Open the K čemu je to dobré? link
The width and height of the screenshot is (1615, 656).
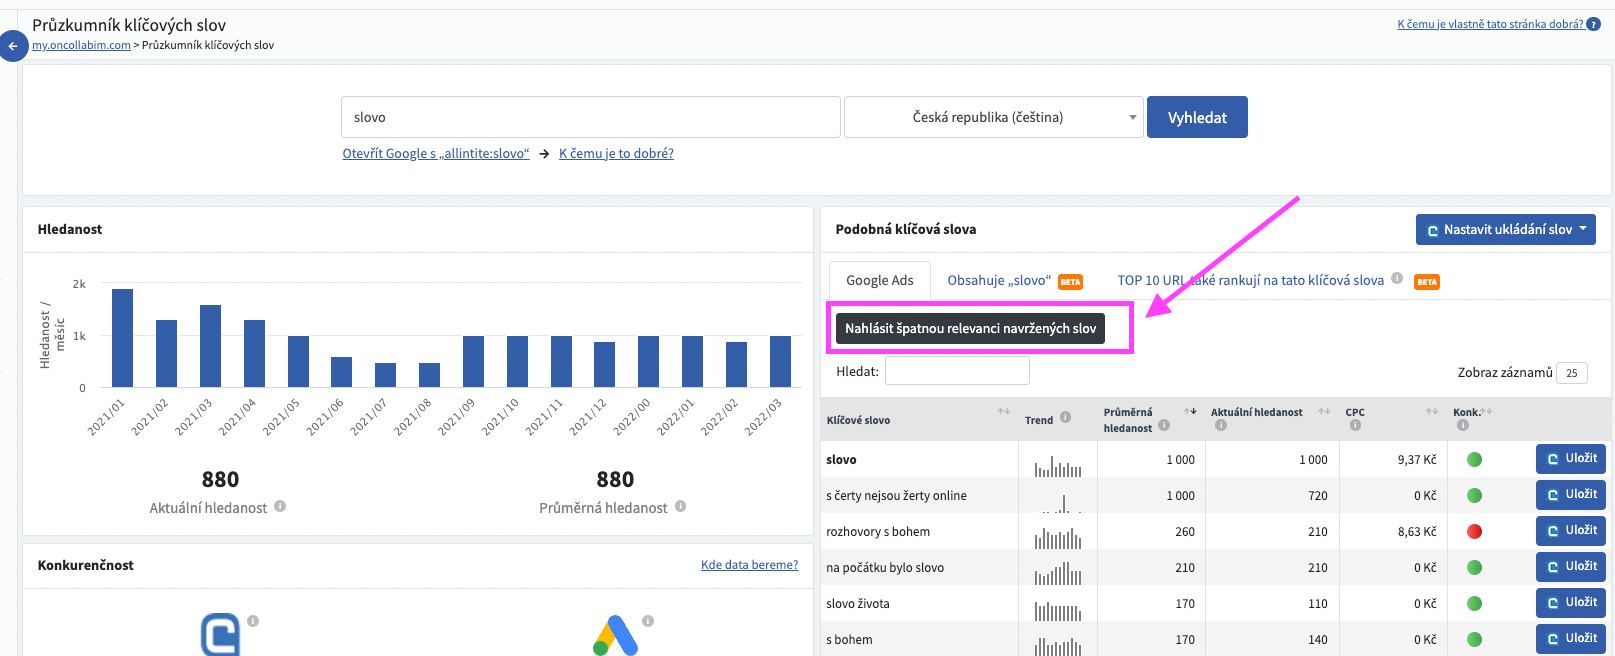pyautogui.click(x=616, y=153)
